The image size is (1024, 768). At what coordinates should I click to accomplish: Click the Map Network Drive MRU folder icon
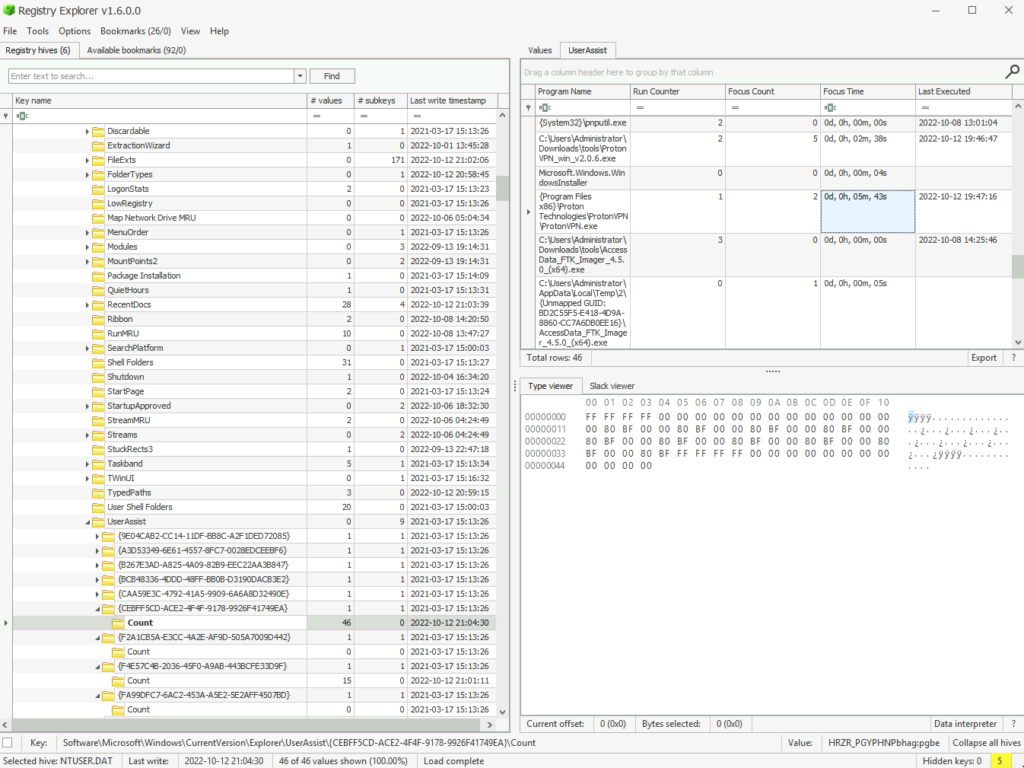[98, 218]
